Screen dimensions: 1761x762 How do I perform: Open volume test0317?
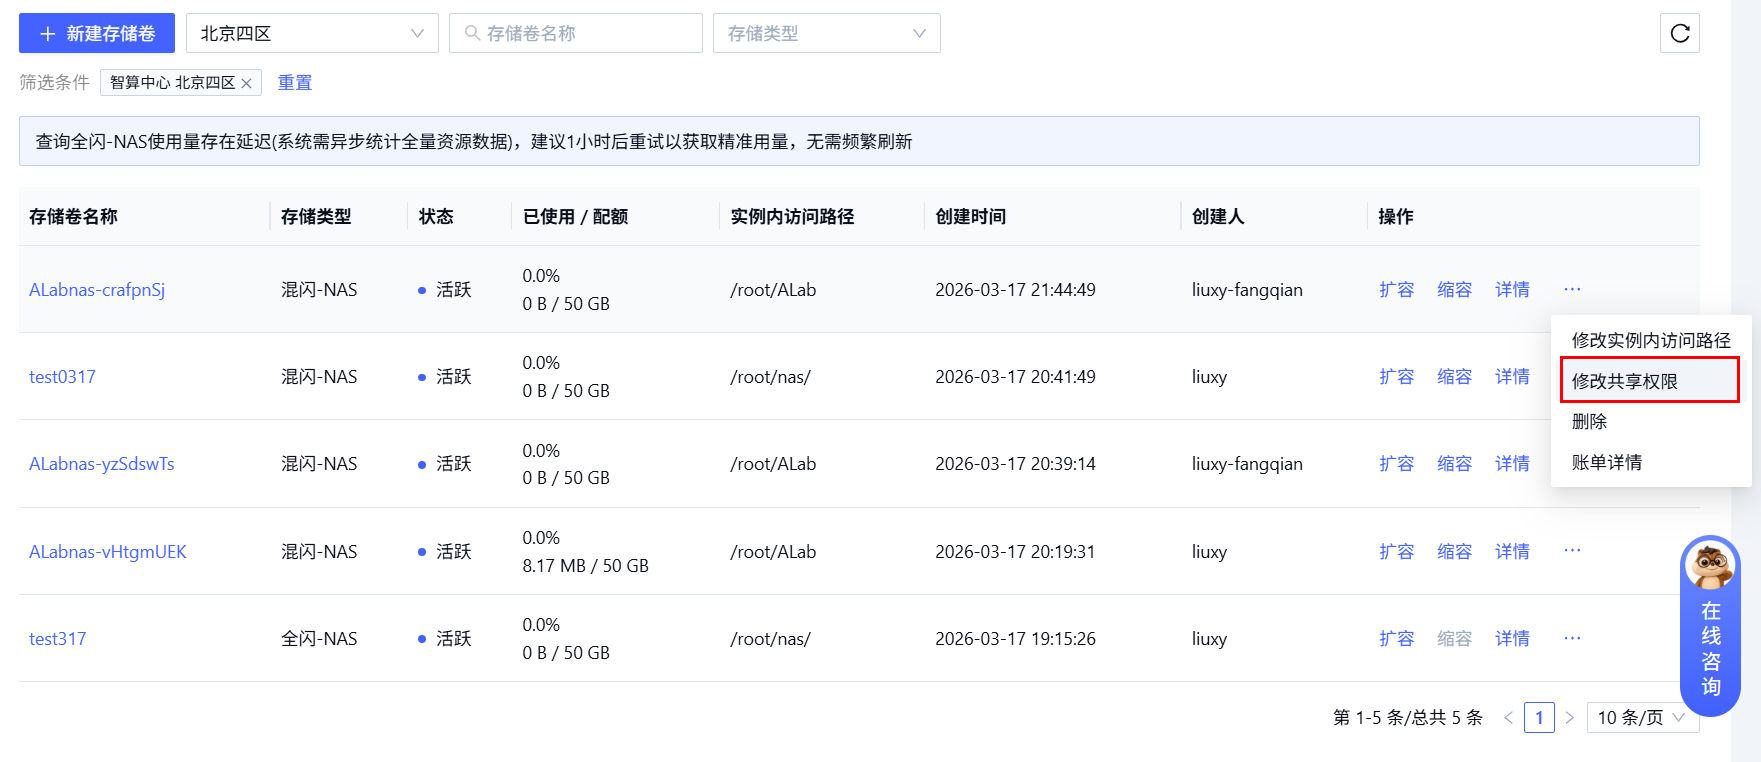[x=62, y=377]
